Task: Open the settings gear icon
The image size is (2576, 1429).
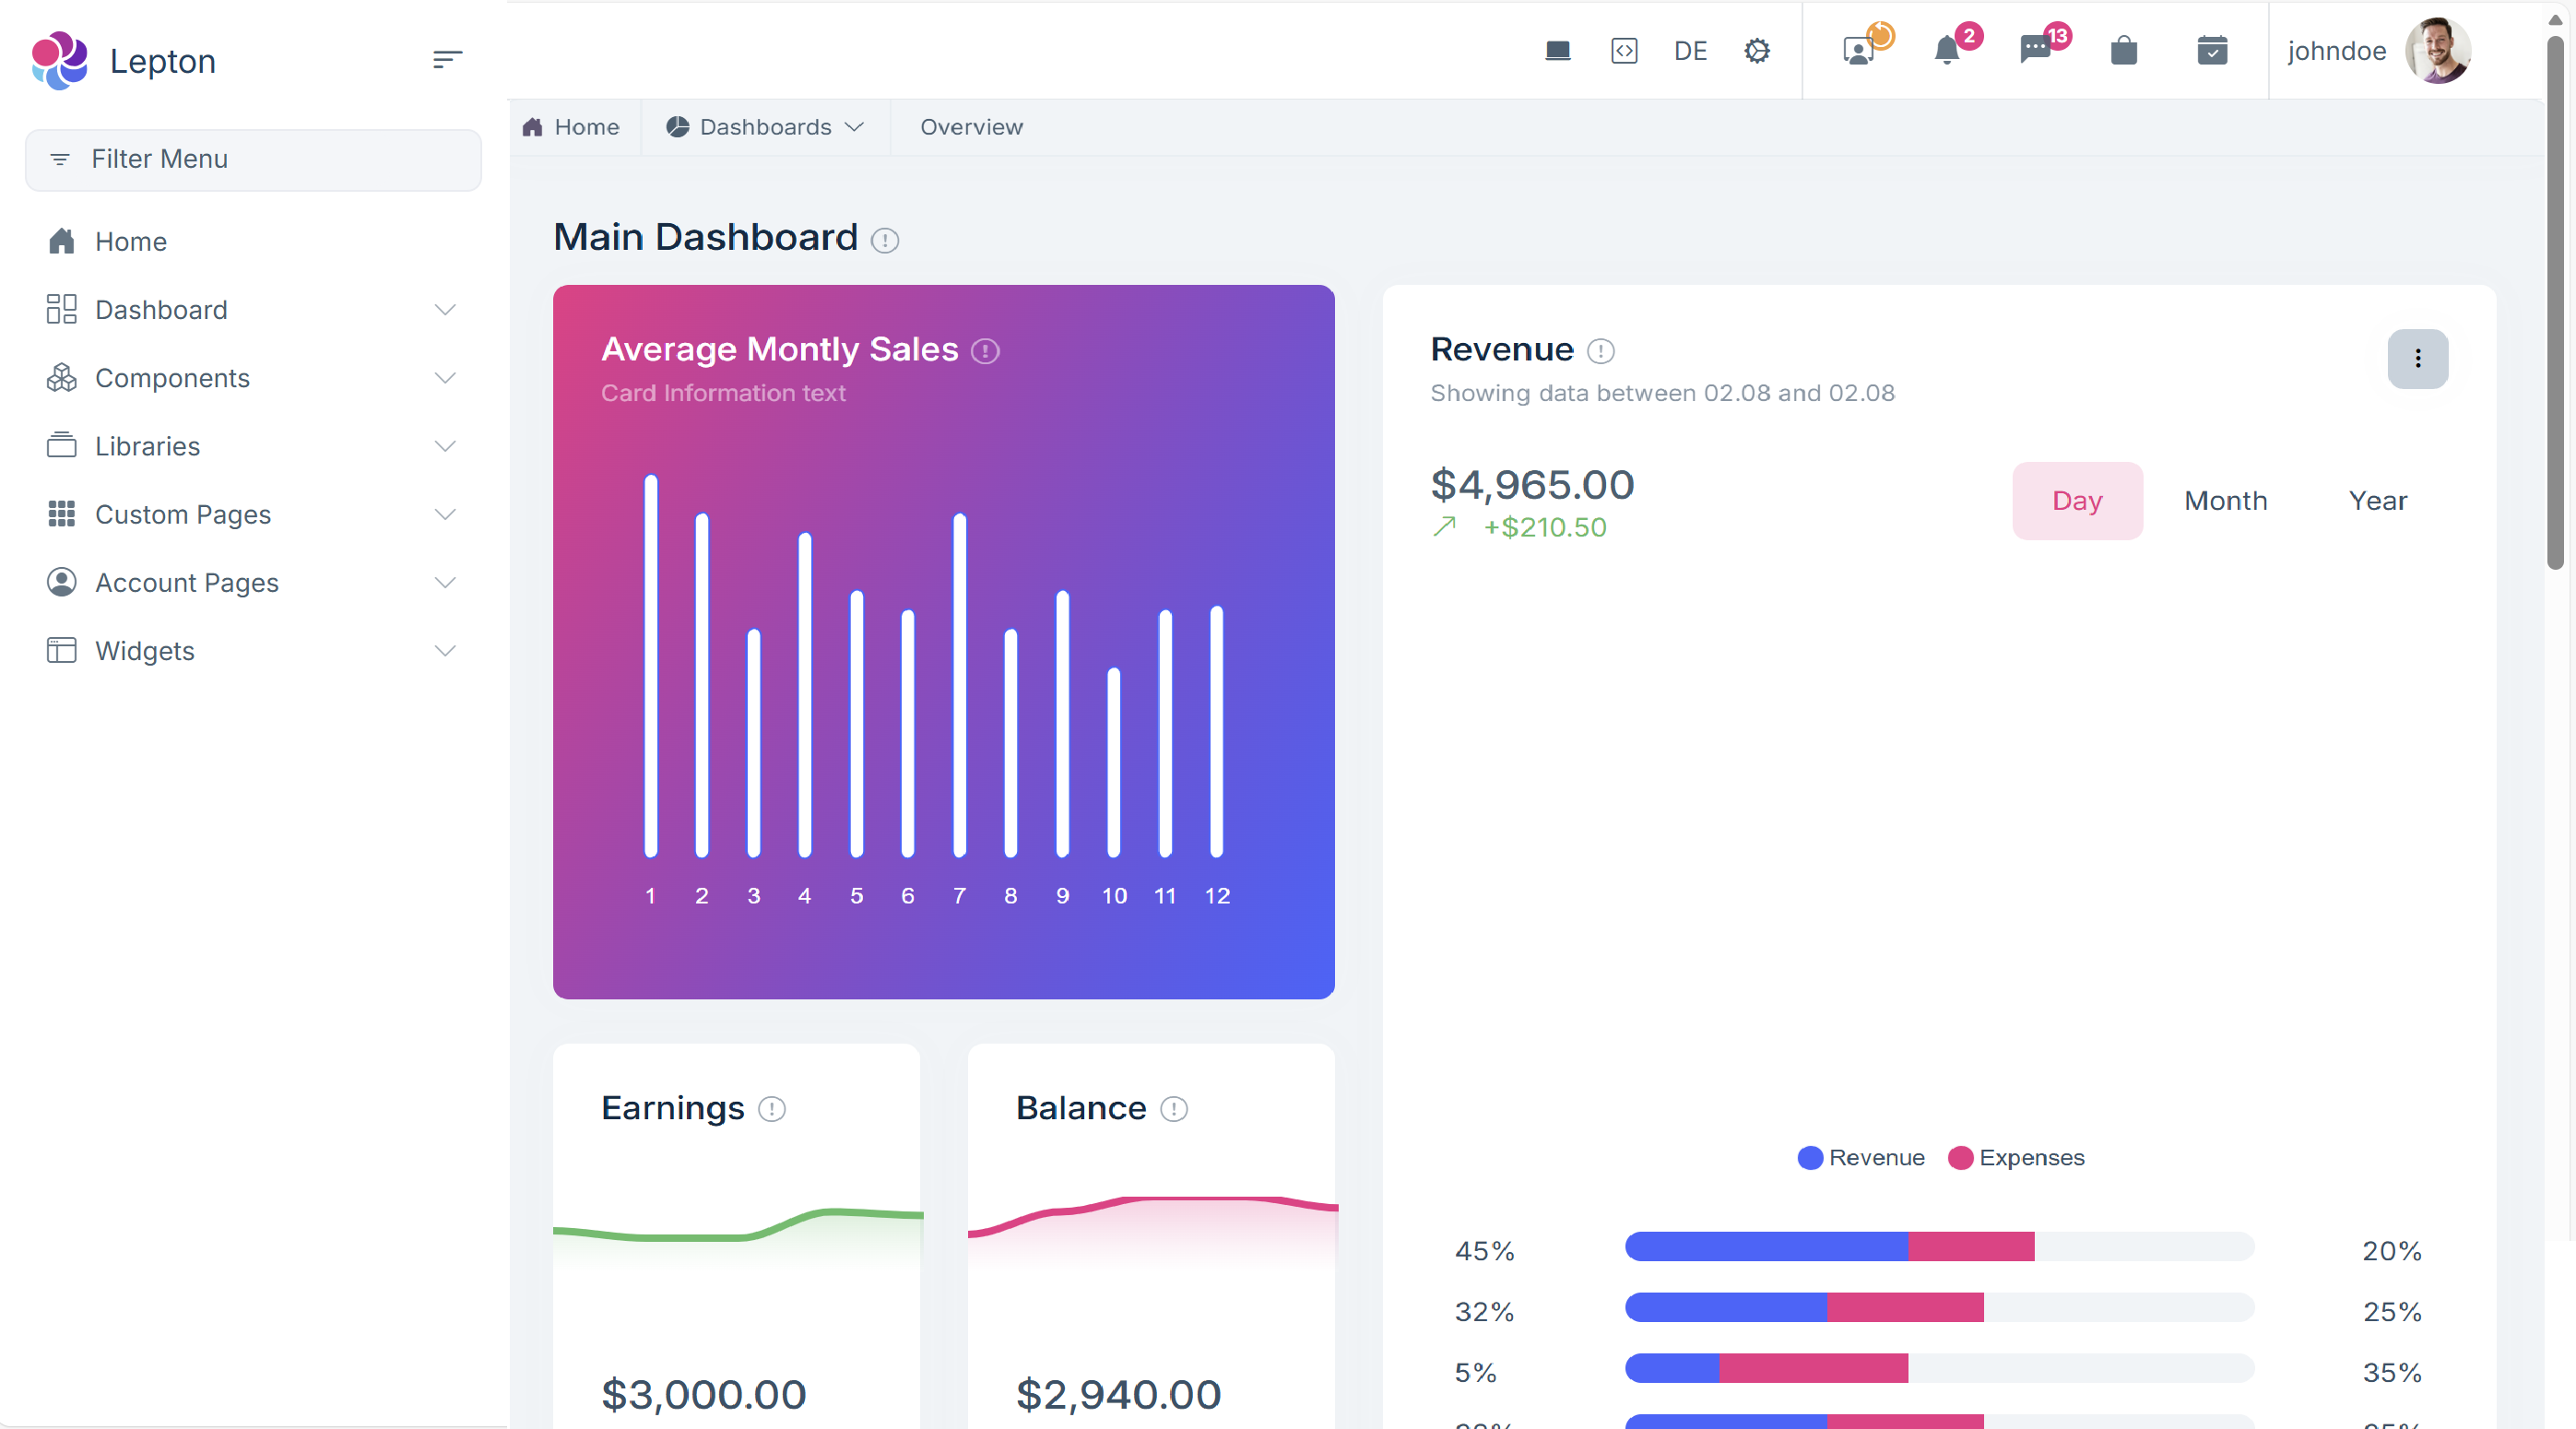Action: [x=1757, y=51]
